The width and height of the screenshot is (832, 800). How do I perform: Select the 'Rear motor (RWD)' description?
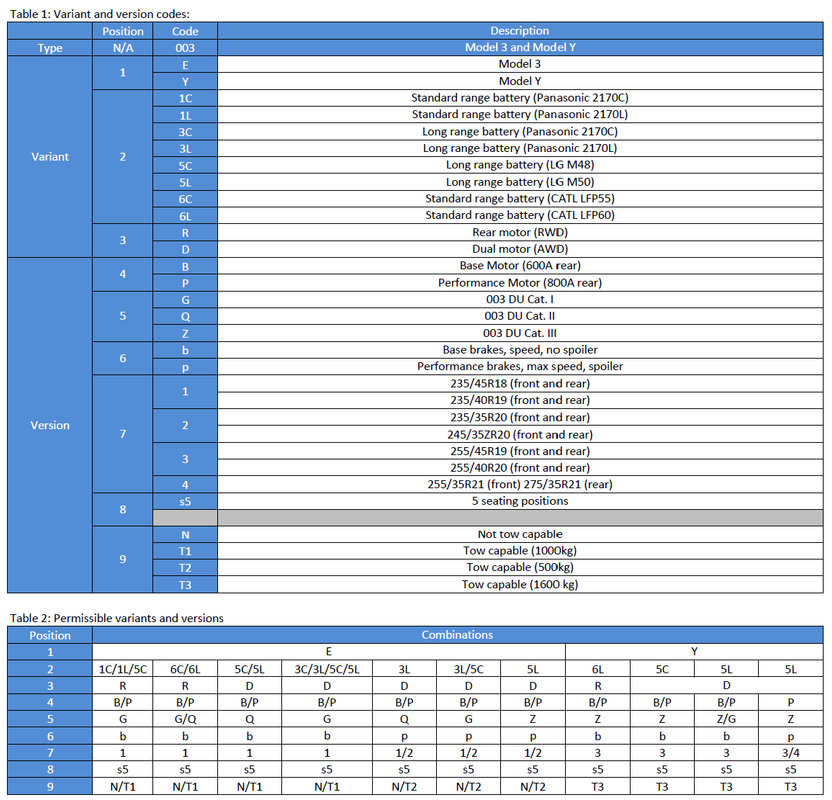(520, 232)
